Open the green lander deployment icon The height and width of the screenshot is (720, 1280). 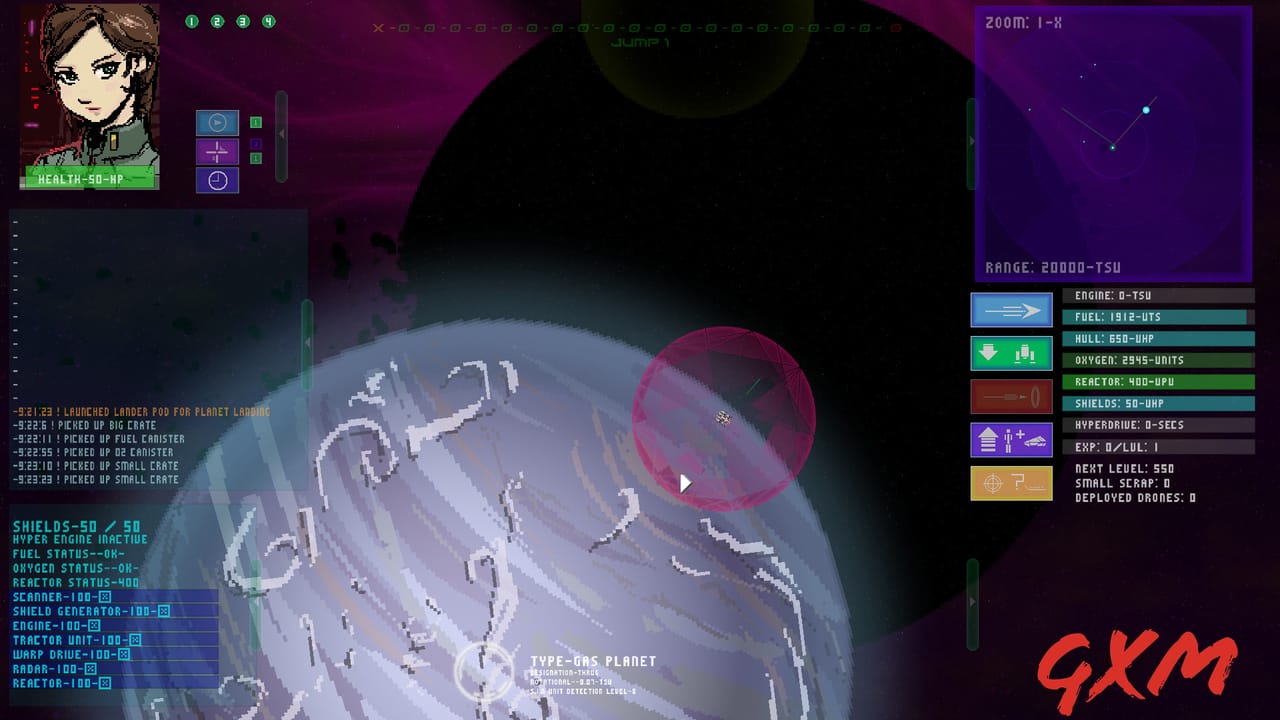coord(1011,353)
